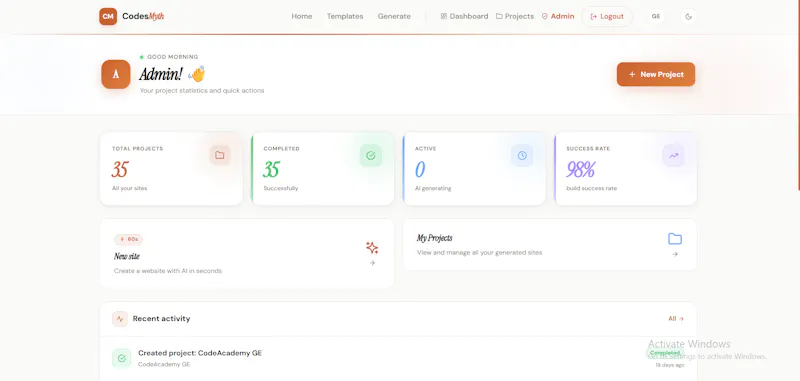Click the 'GOOD MORNING' greeting label
This screenshot has width=800, height=381.
[x=172, y=57]
